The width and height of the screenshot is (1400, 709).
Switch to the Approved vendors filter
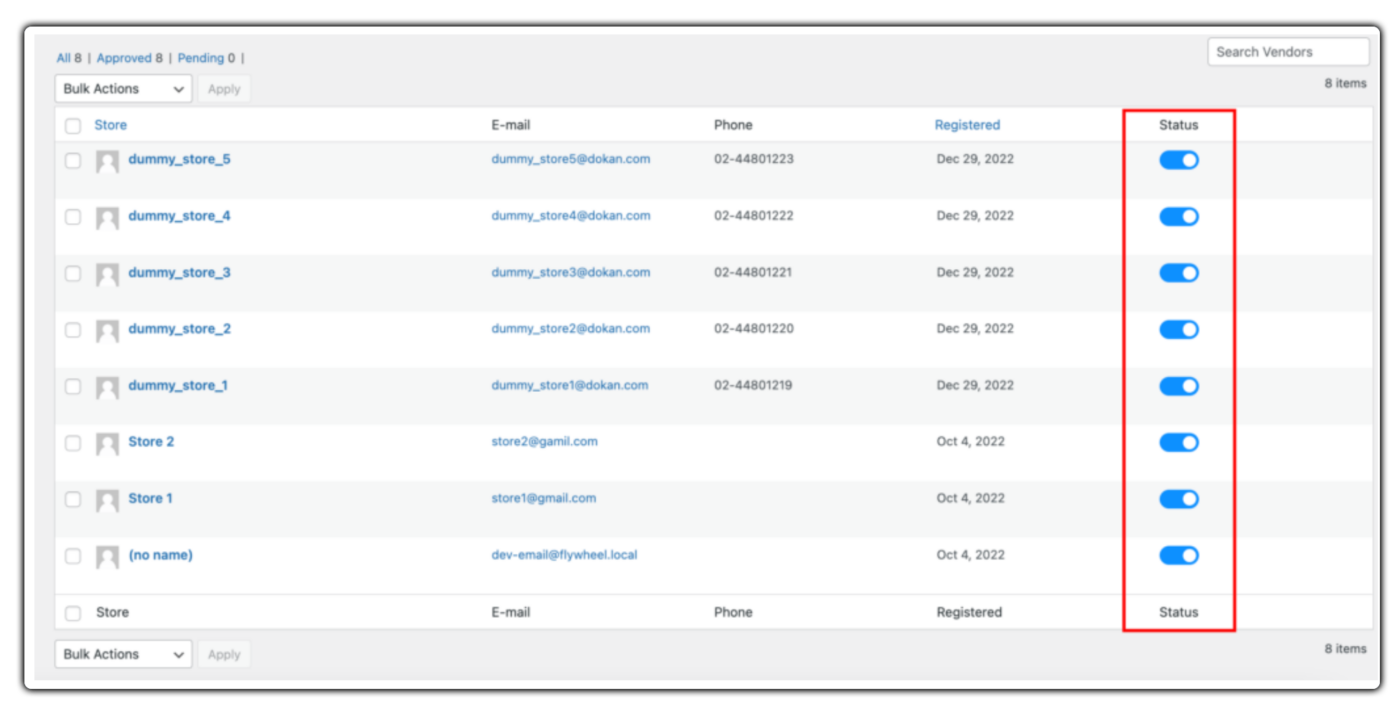(124, 57)
